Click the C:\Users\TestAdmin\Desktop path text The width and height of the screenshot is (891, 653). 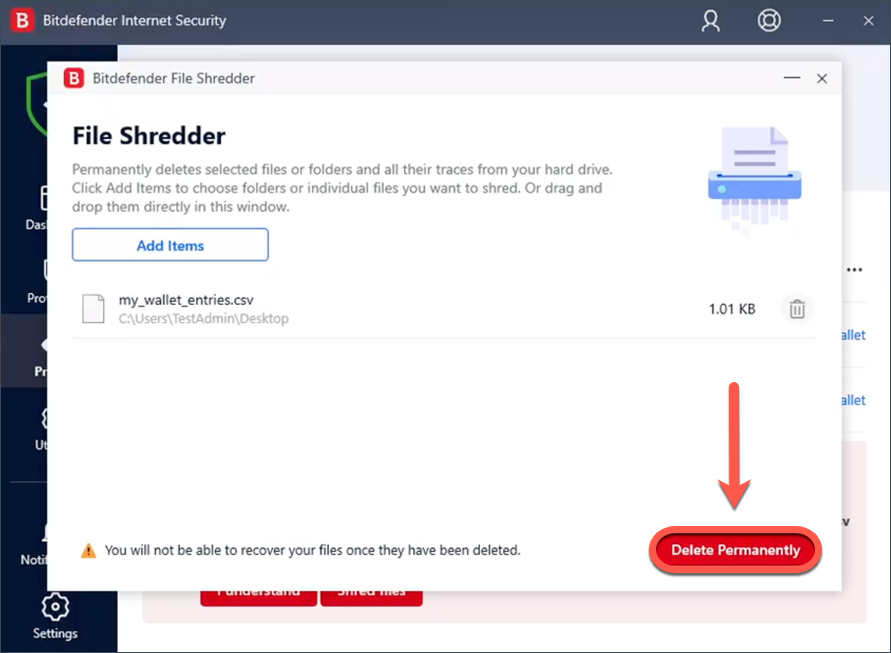click(x=203, y=318)
